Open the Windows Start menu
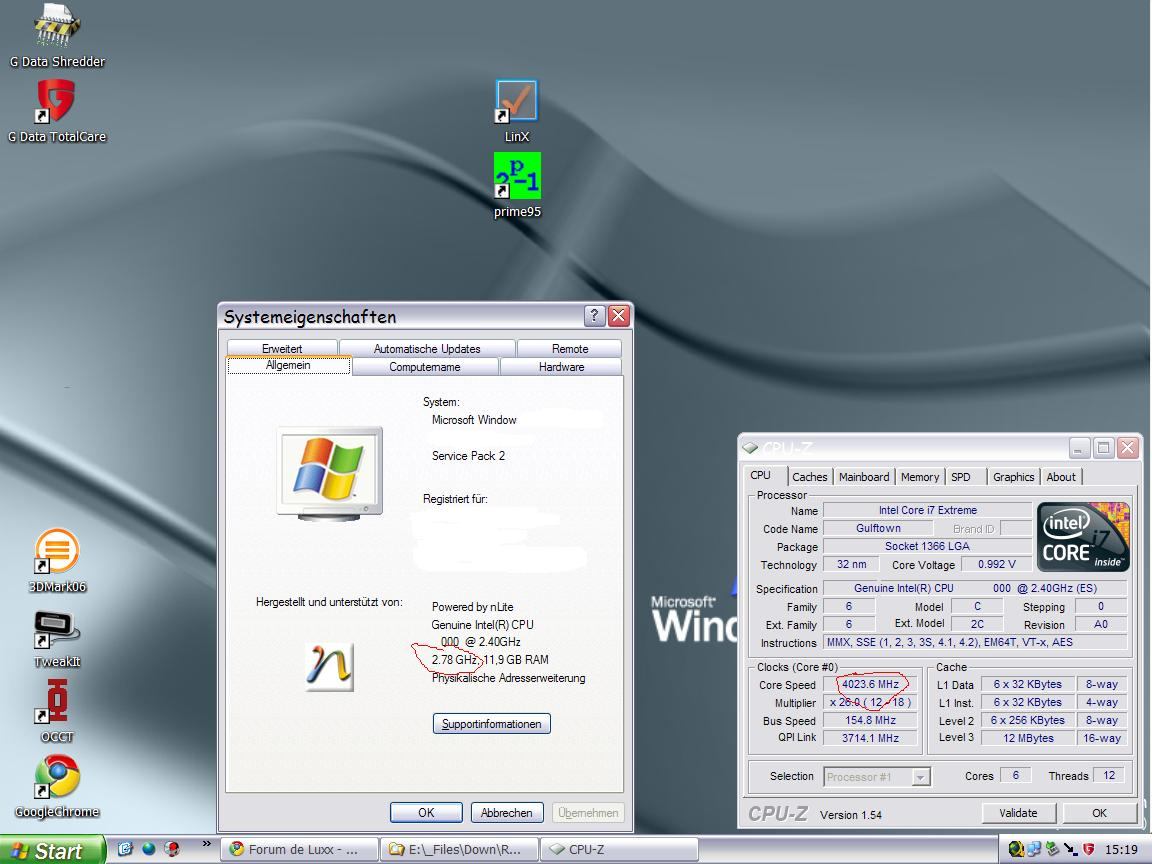This screenshot has height=864, width=1152. coord(51,850)
